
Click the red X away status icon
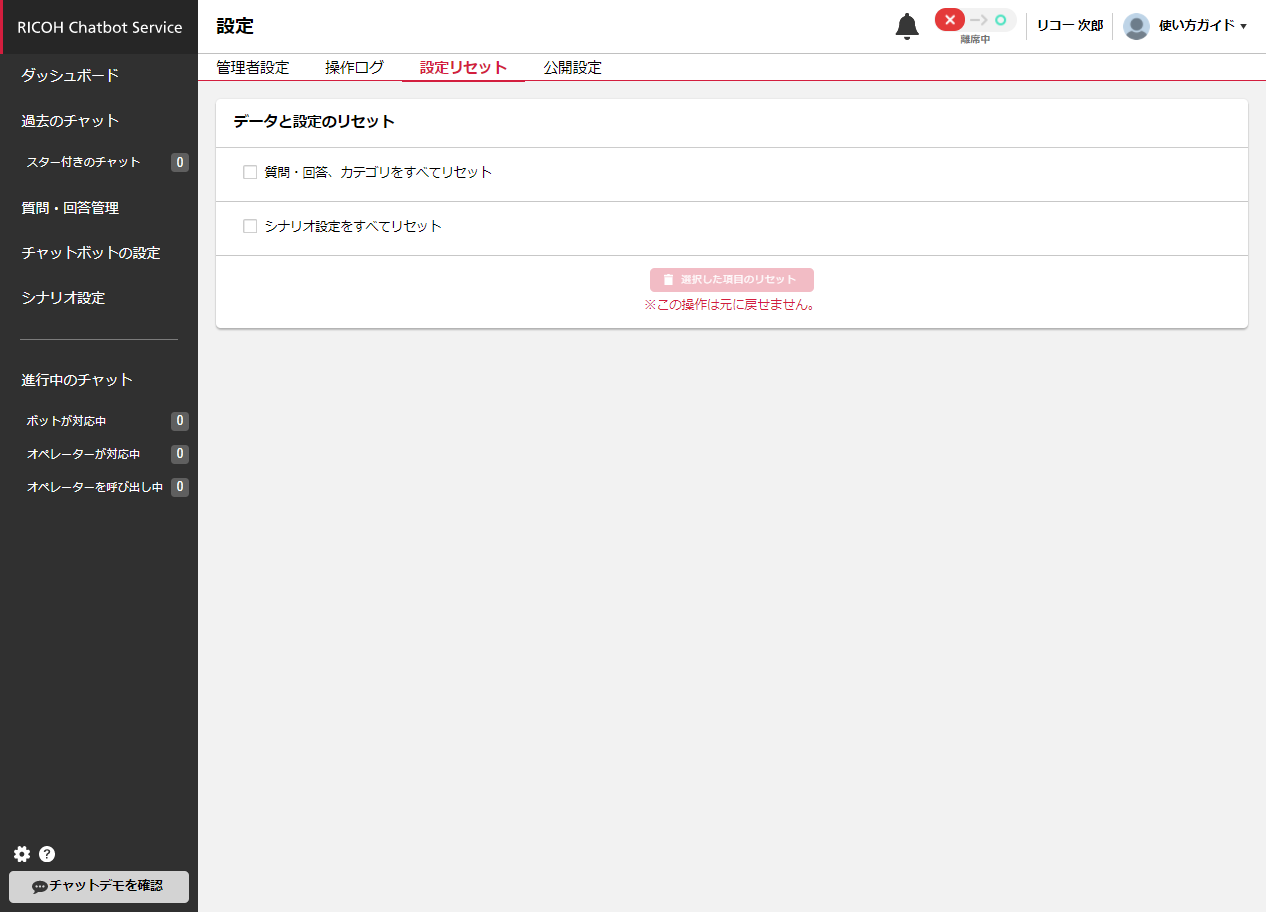[950, 20]
